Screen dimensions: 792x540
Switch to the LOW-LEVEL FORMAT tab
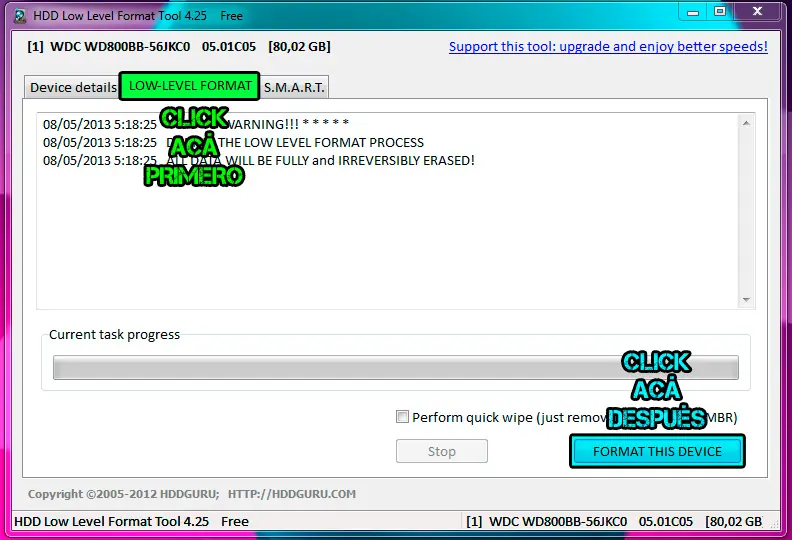[x=189, y=86]
